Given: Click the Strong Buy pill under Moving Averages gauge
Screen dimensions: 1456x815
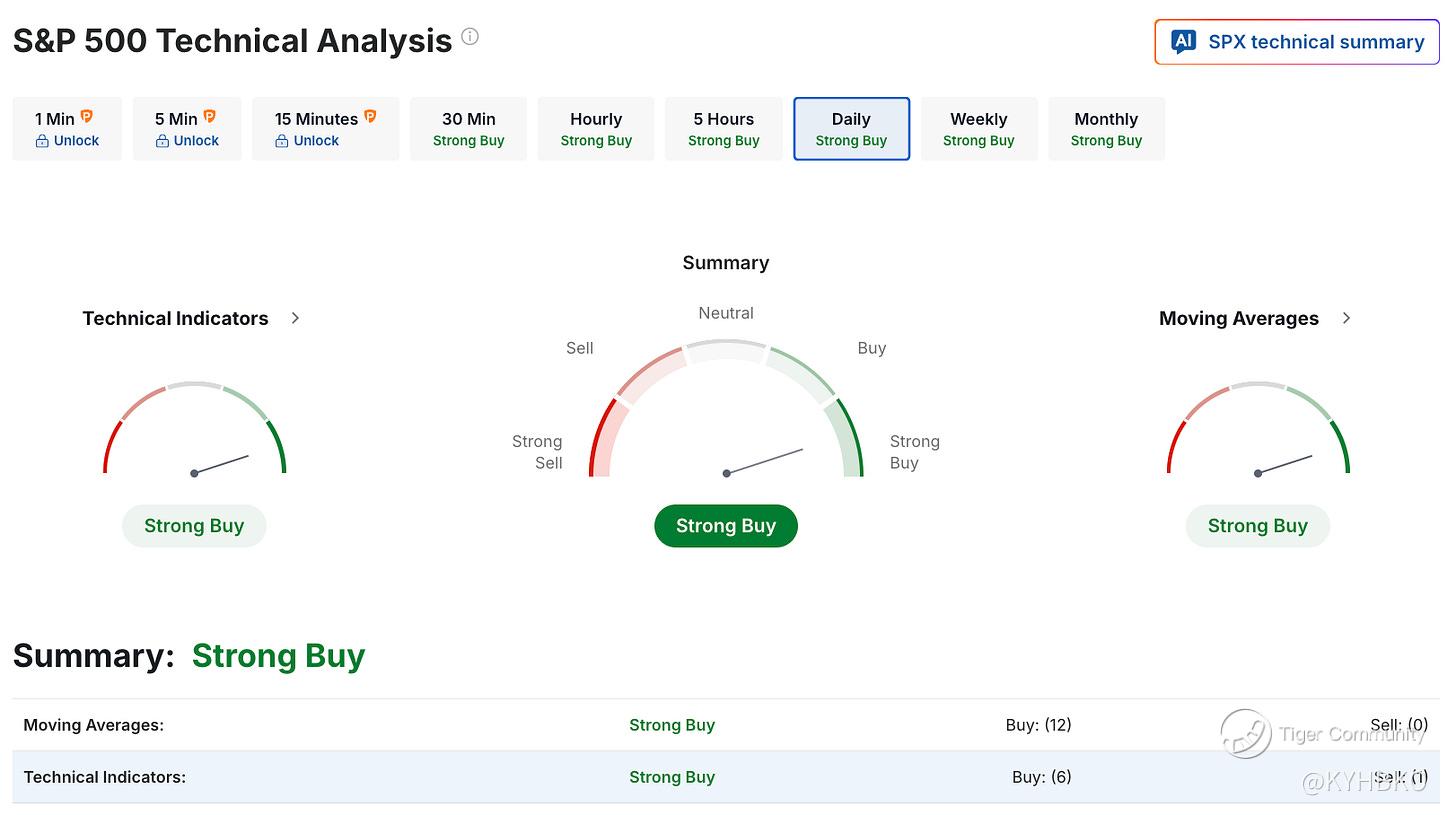Looking at the screenshot, I should click(1258, 526).
